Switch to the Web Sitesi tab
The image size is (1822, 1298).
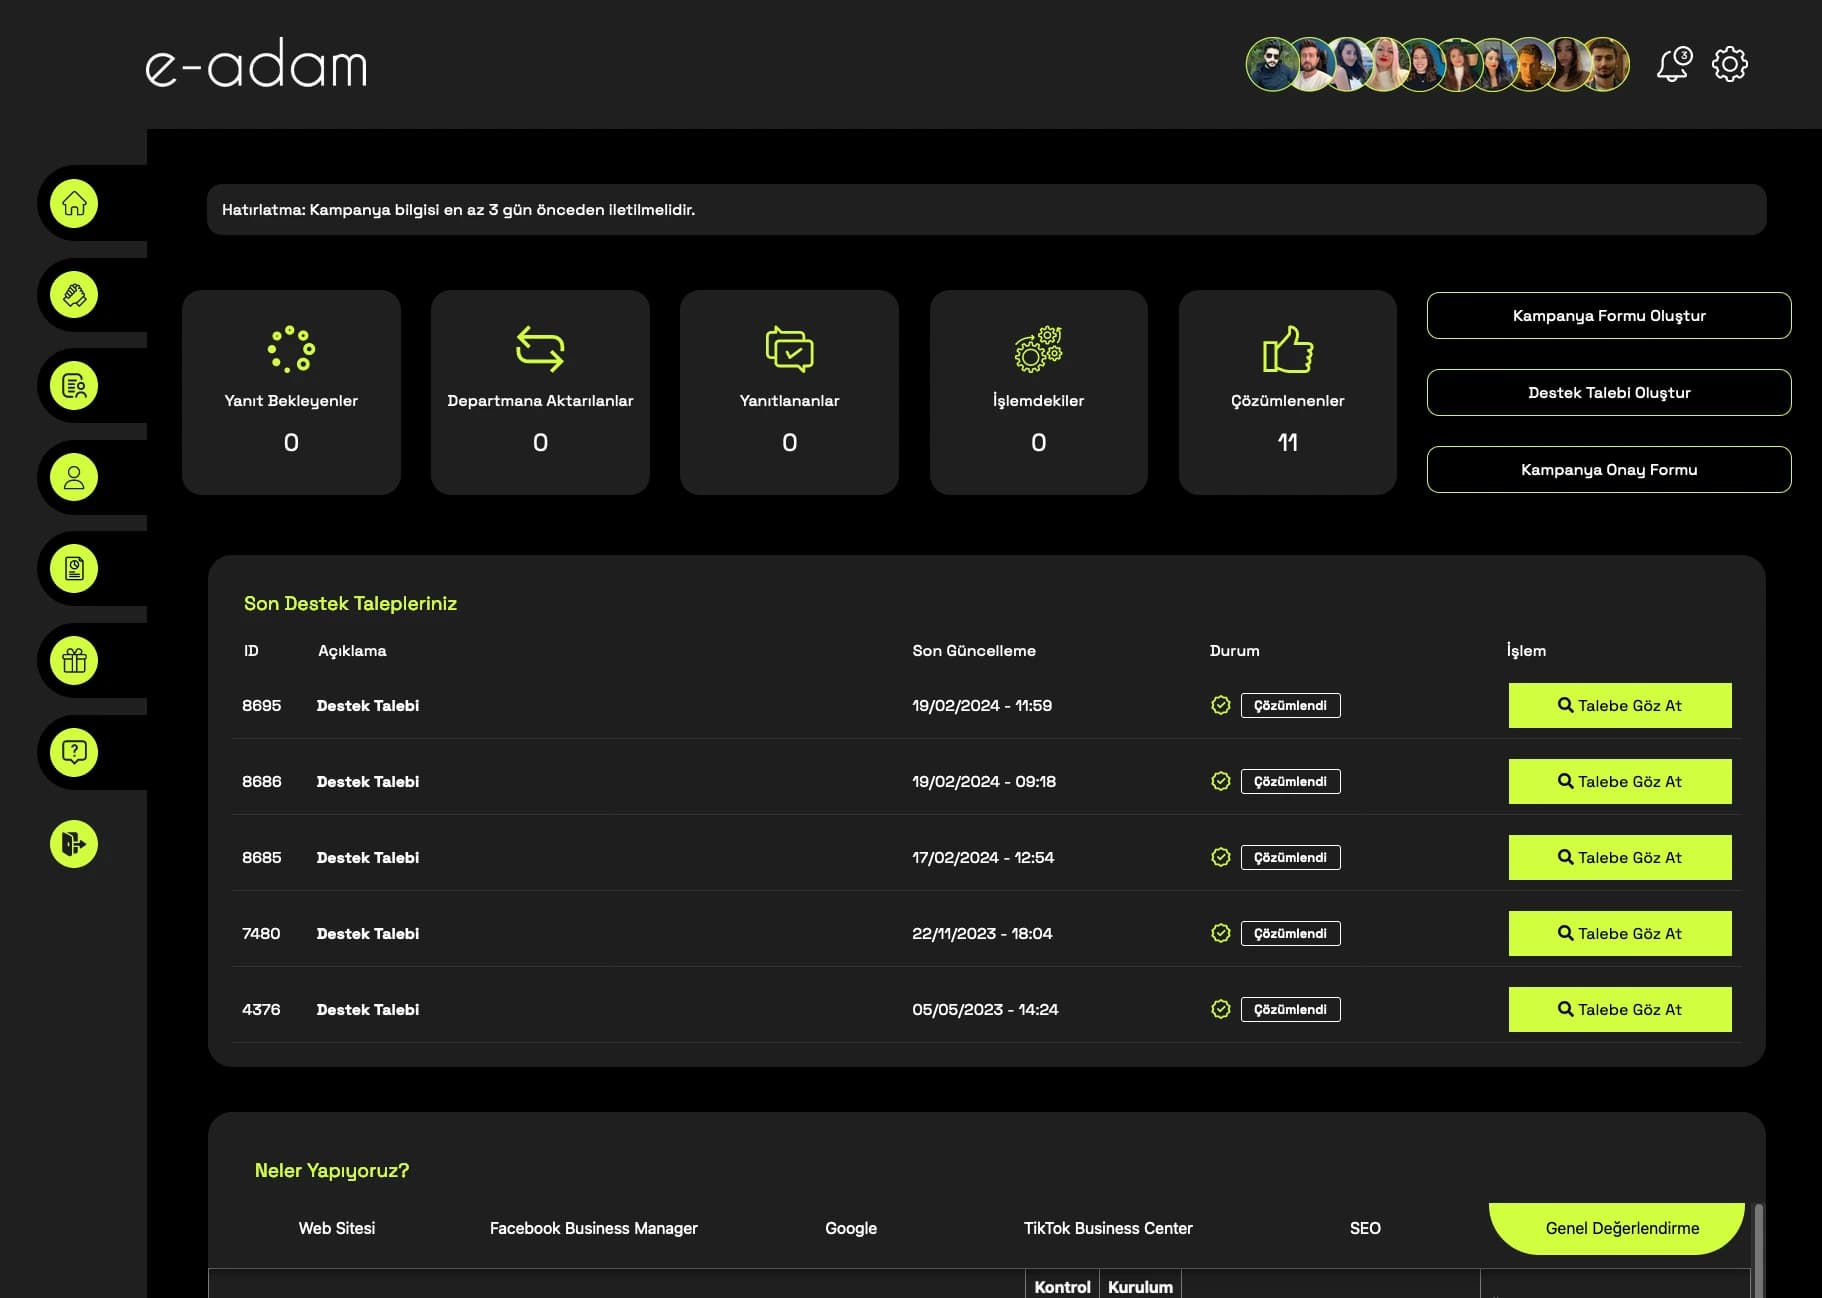[337, 1228]
